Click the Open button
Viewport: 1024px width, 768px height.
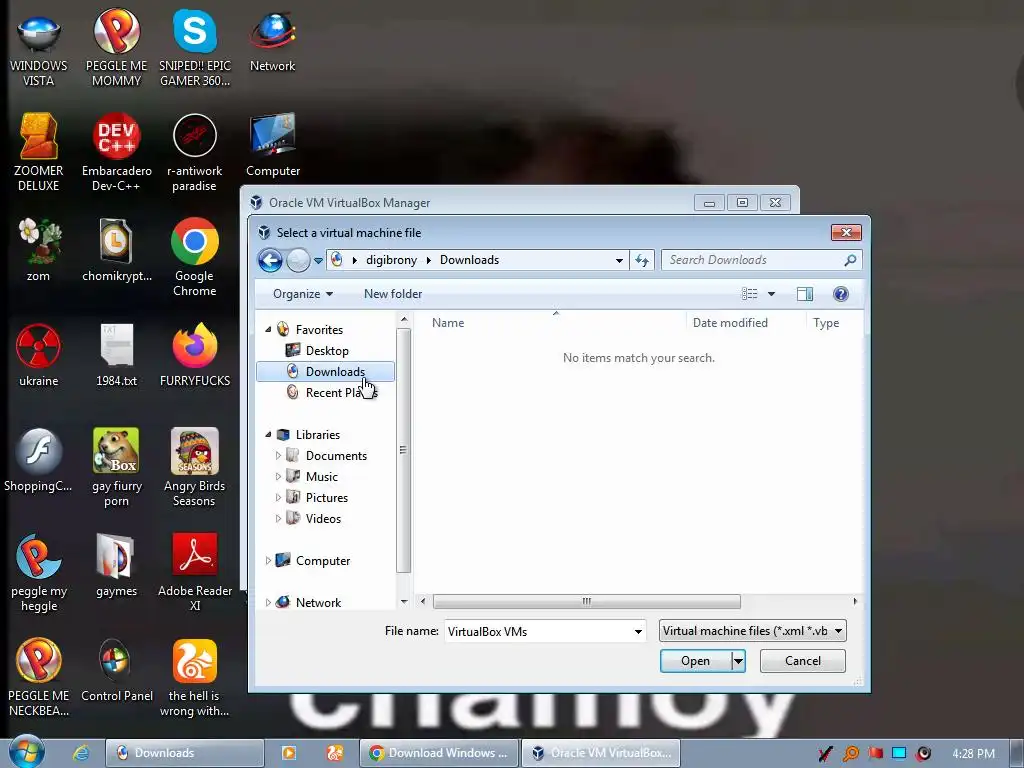(x=696, y=661)
